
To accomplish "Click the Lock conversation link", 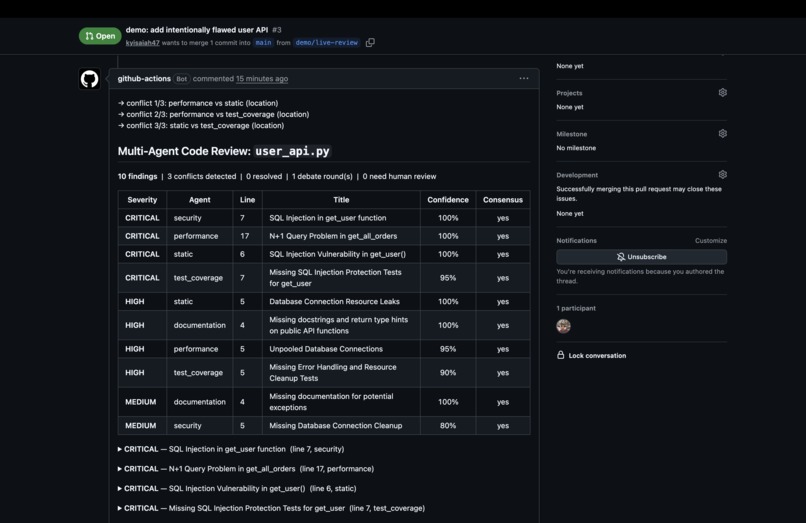I will pyautogui.click(x=597, y=355).
